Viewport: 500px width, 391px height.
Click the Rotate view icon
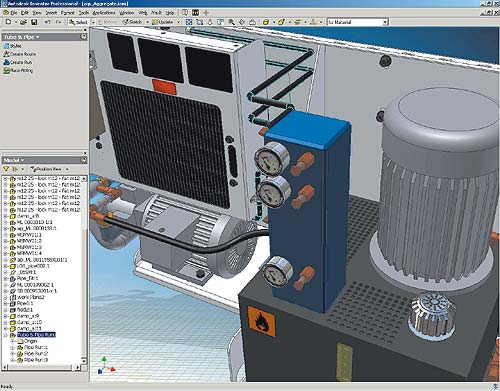click(x=242, y=22)
